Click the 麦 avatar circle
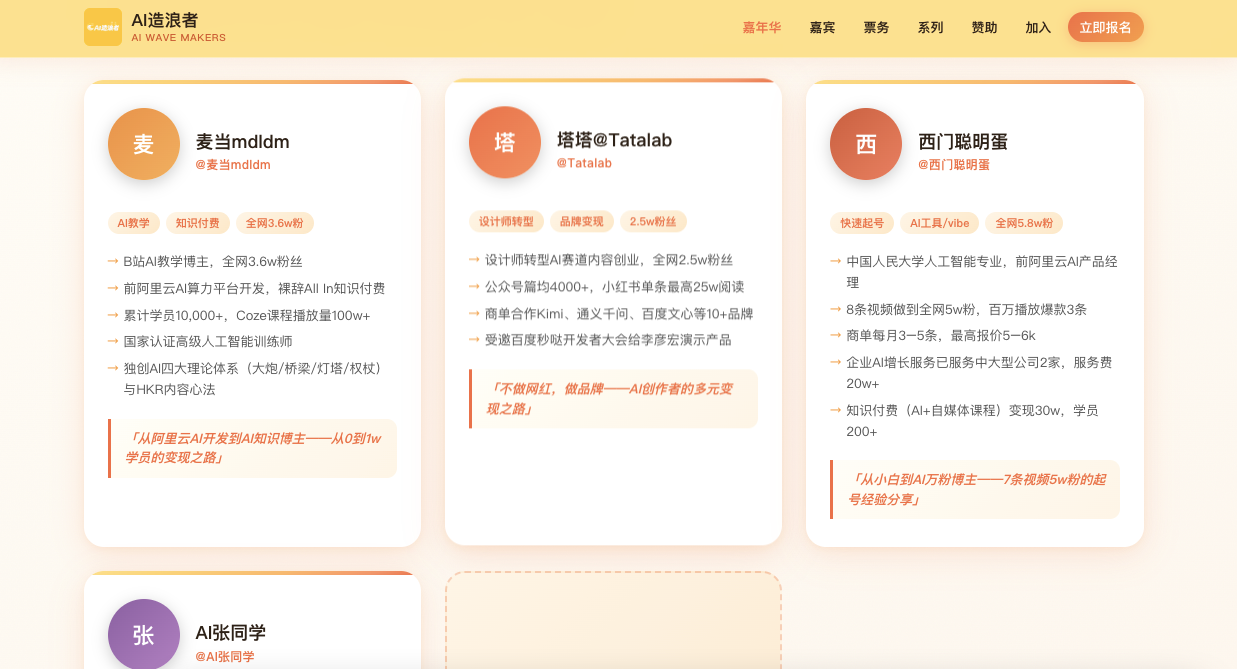The height and width of the screenshot is (669, 1237). coord(144,144)
